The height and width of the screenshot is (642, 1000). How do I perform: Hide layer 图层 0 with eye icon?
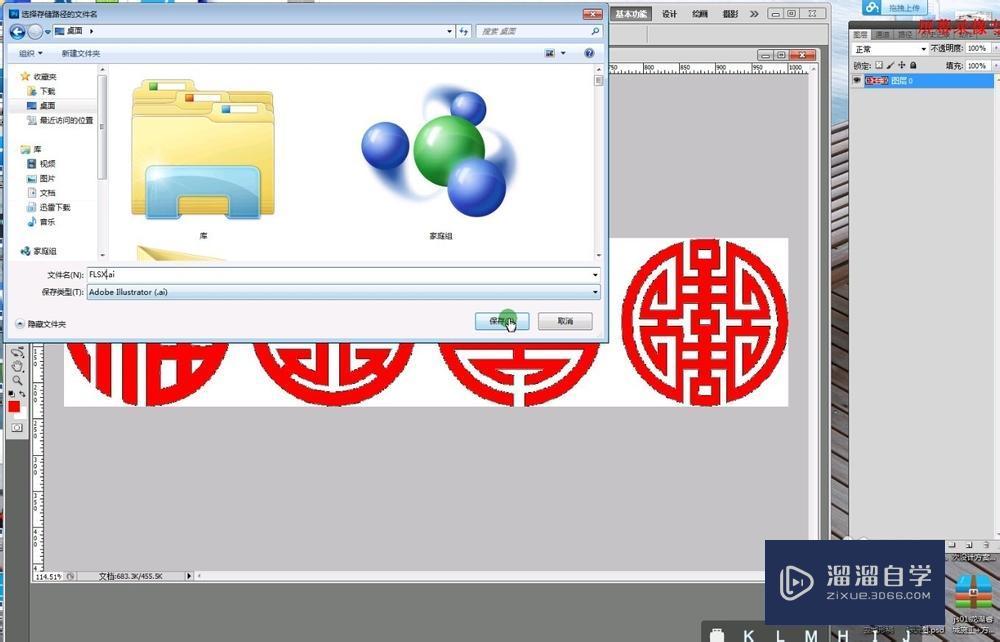(x=857, y=81)
